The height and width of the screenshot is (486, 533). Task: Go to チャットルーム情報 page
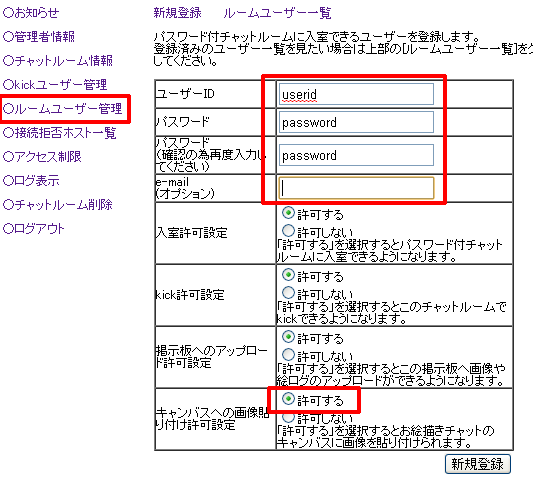click(x=58, y=61)
